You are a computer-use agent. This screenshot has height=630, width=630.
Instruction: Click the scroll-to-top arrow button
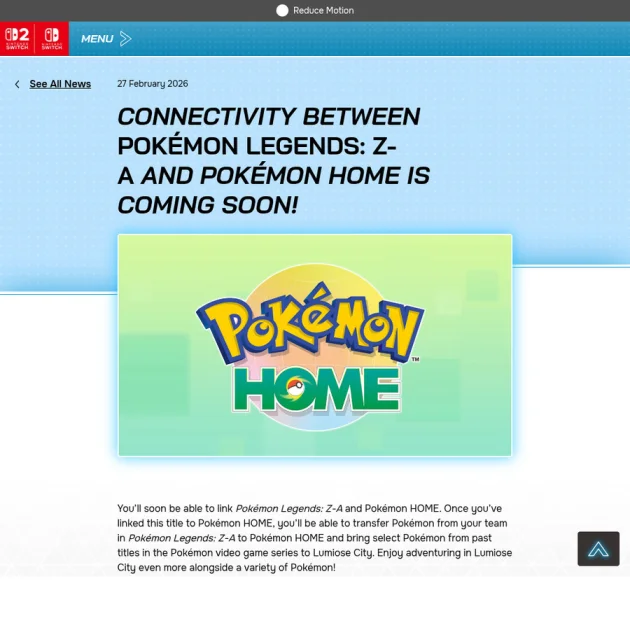click(x=598, y=549)
